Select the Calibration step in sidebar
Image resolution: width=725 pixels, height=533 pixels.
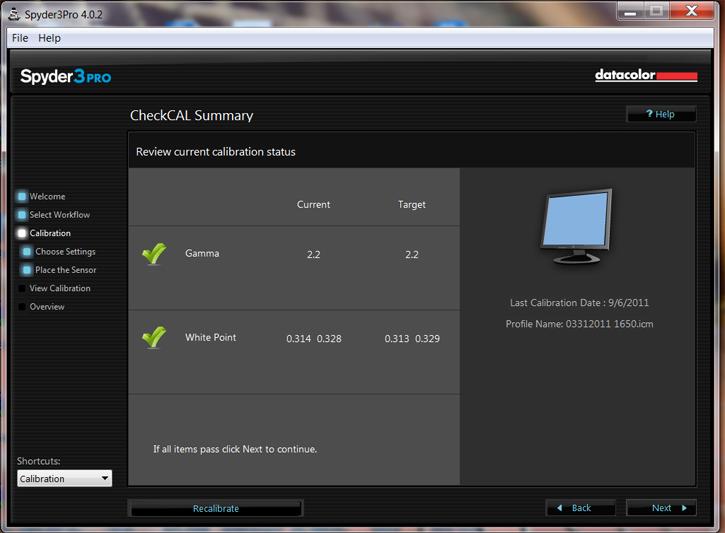click(x=50, y=233)
